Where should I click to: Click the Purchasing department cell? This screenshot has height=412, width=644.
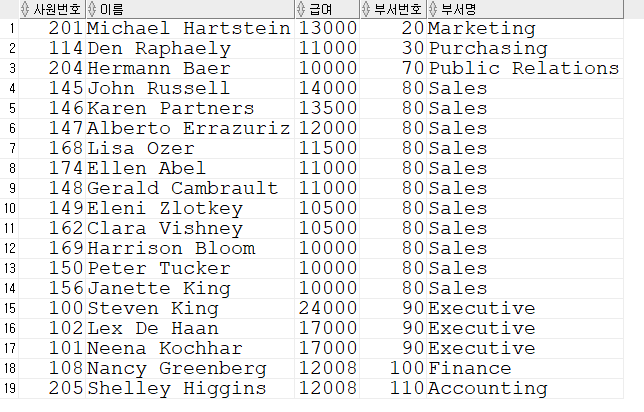[525, 48]
